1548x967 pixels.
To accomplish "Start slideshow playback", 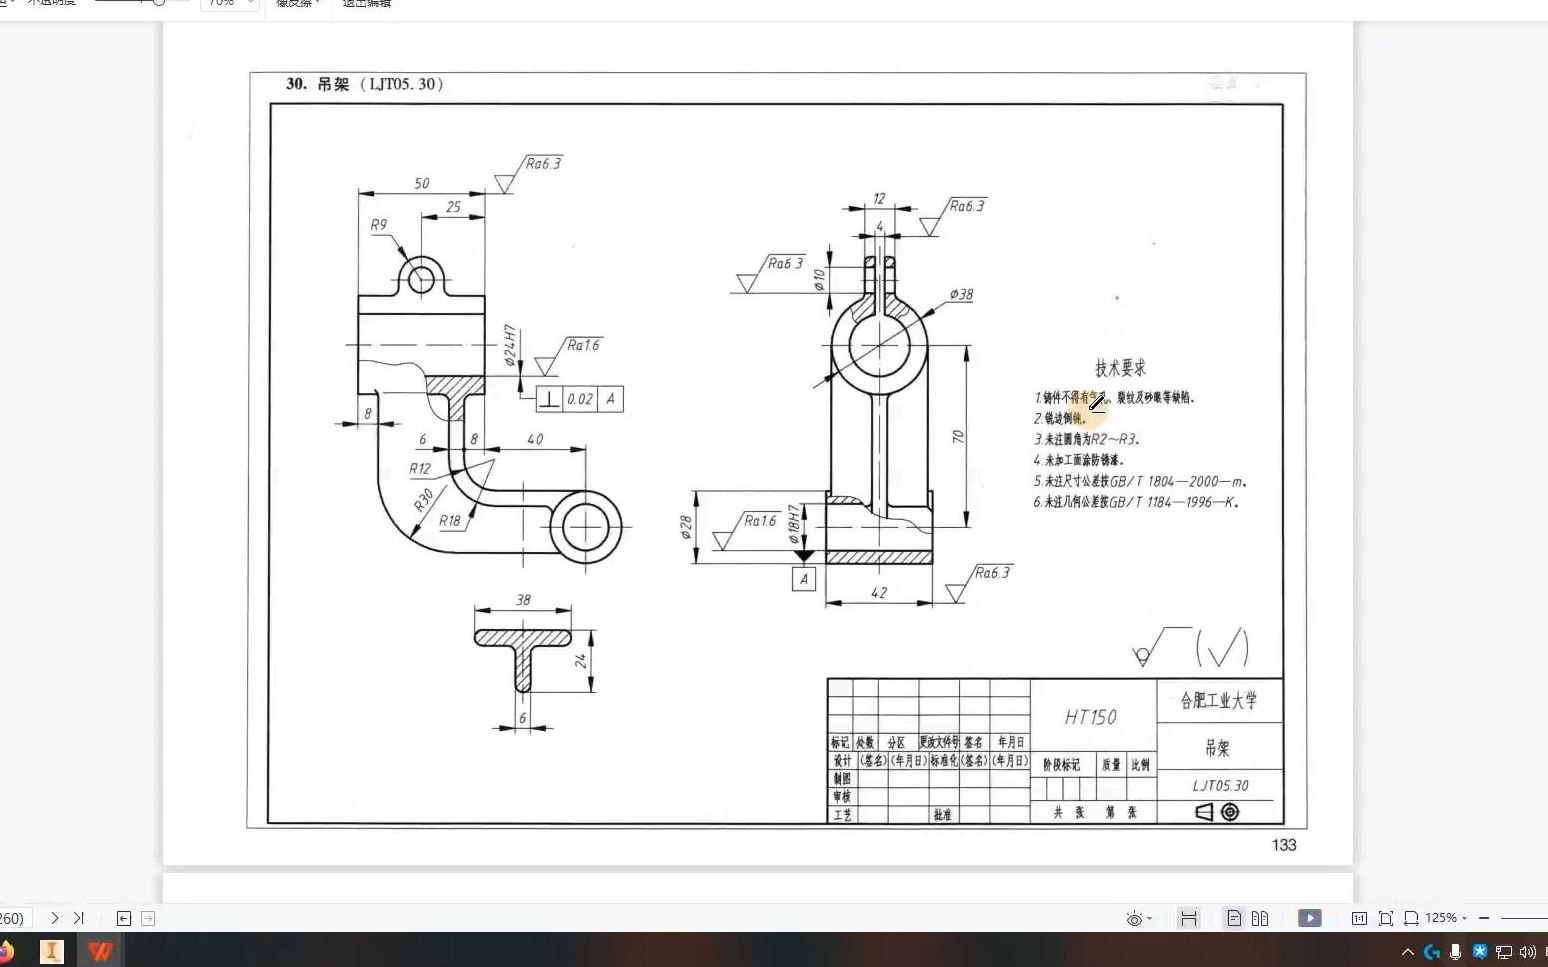I will pos(1310,918).
